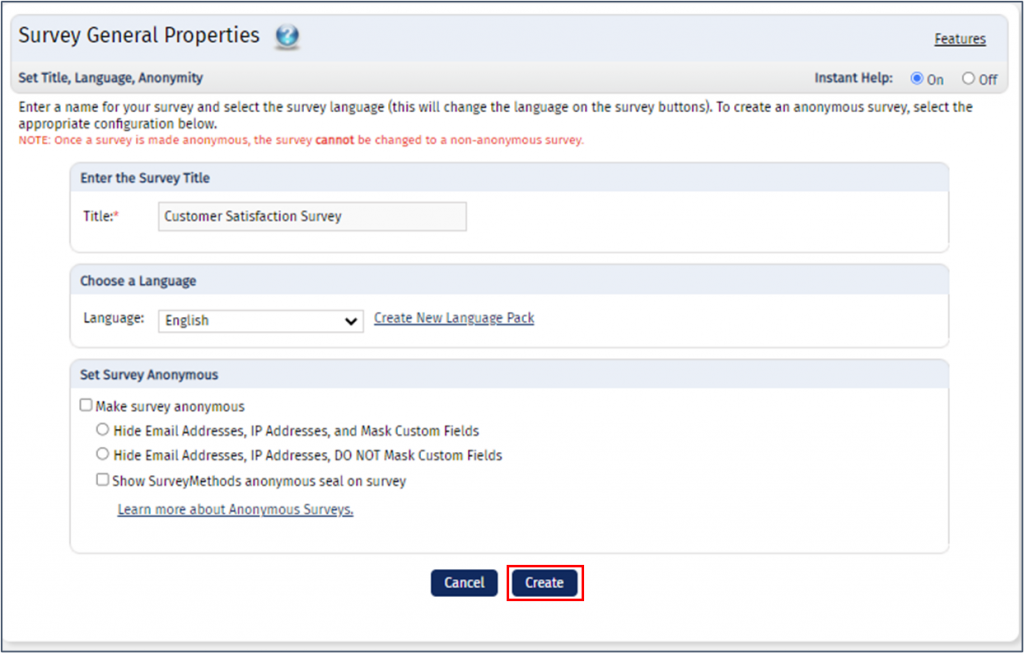Open Learn more about Anonymous Surveys link
The height and width of the screenshot is (653, 1024).
[235, 509]
